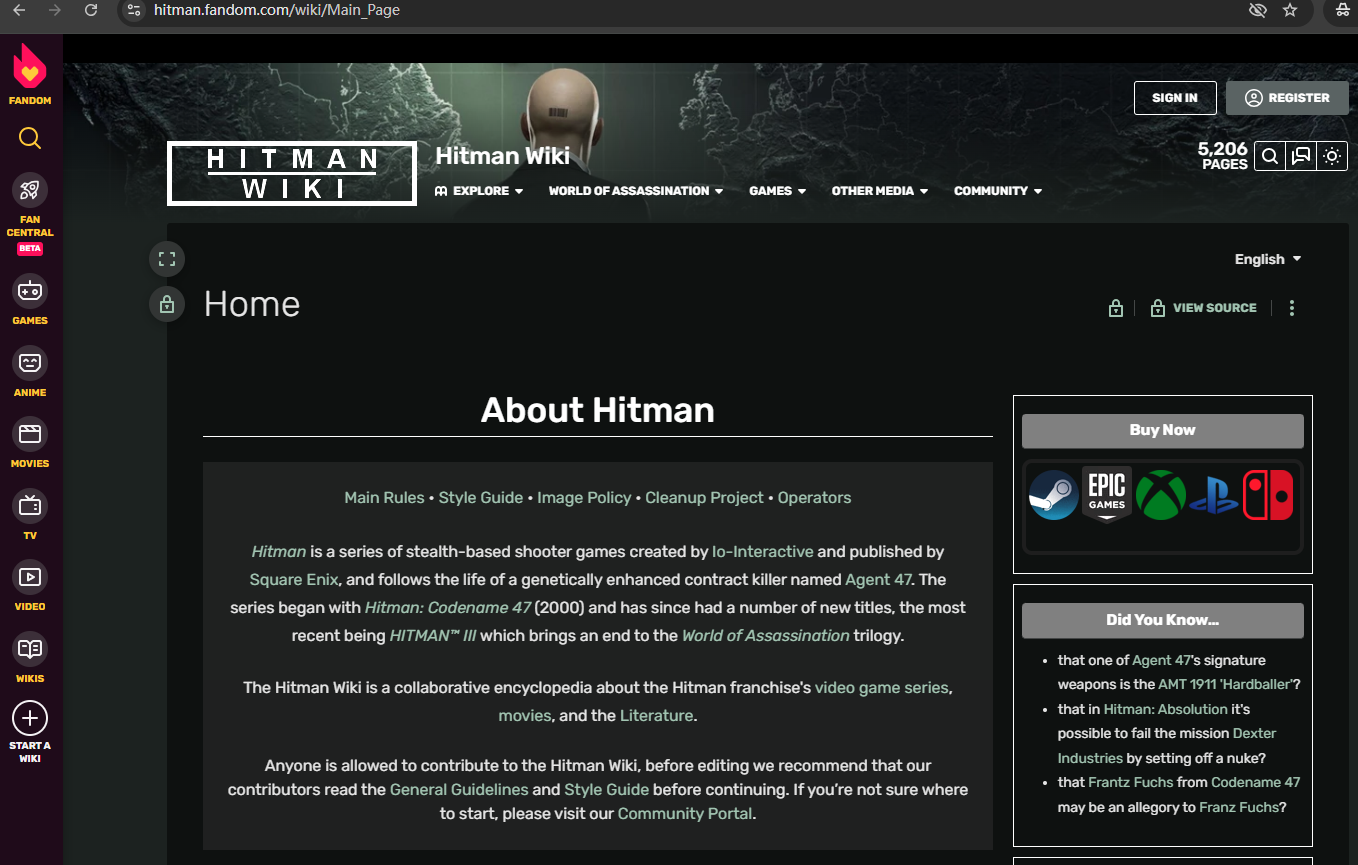Follow the Hitman: Codename 47 link

point(447,607)
